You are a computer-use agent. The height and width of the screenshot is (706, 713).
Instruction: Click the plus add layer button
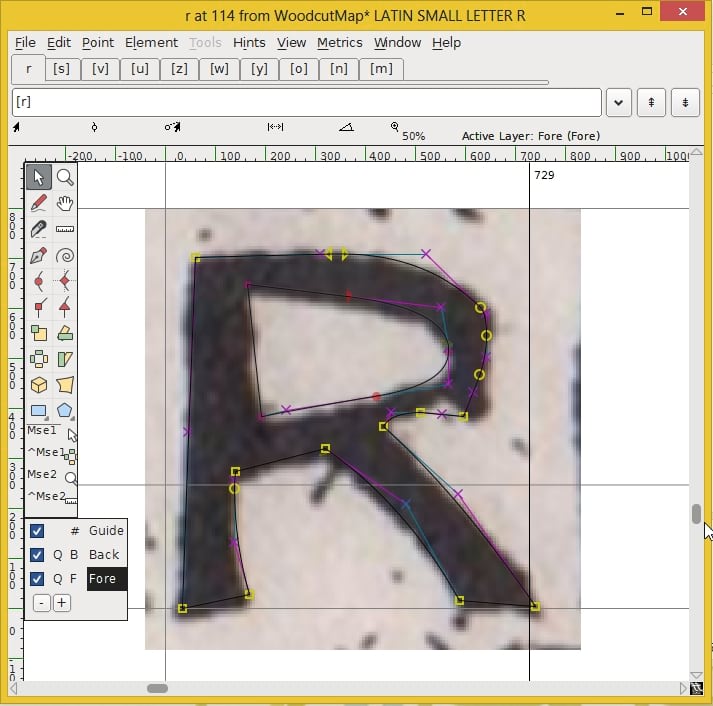(x=62, y=603)
